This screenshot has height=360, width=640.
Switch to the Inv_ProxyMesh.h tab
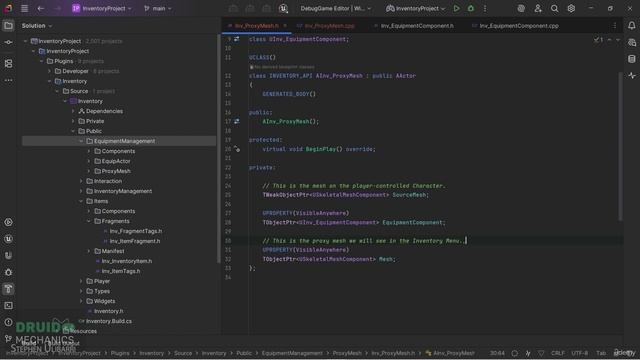tap(257, 26)
